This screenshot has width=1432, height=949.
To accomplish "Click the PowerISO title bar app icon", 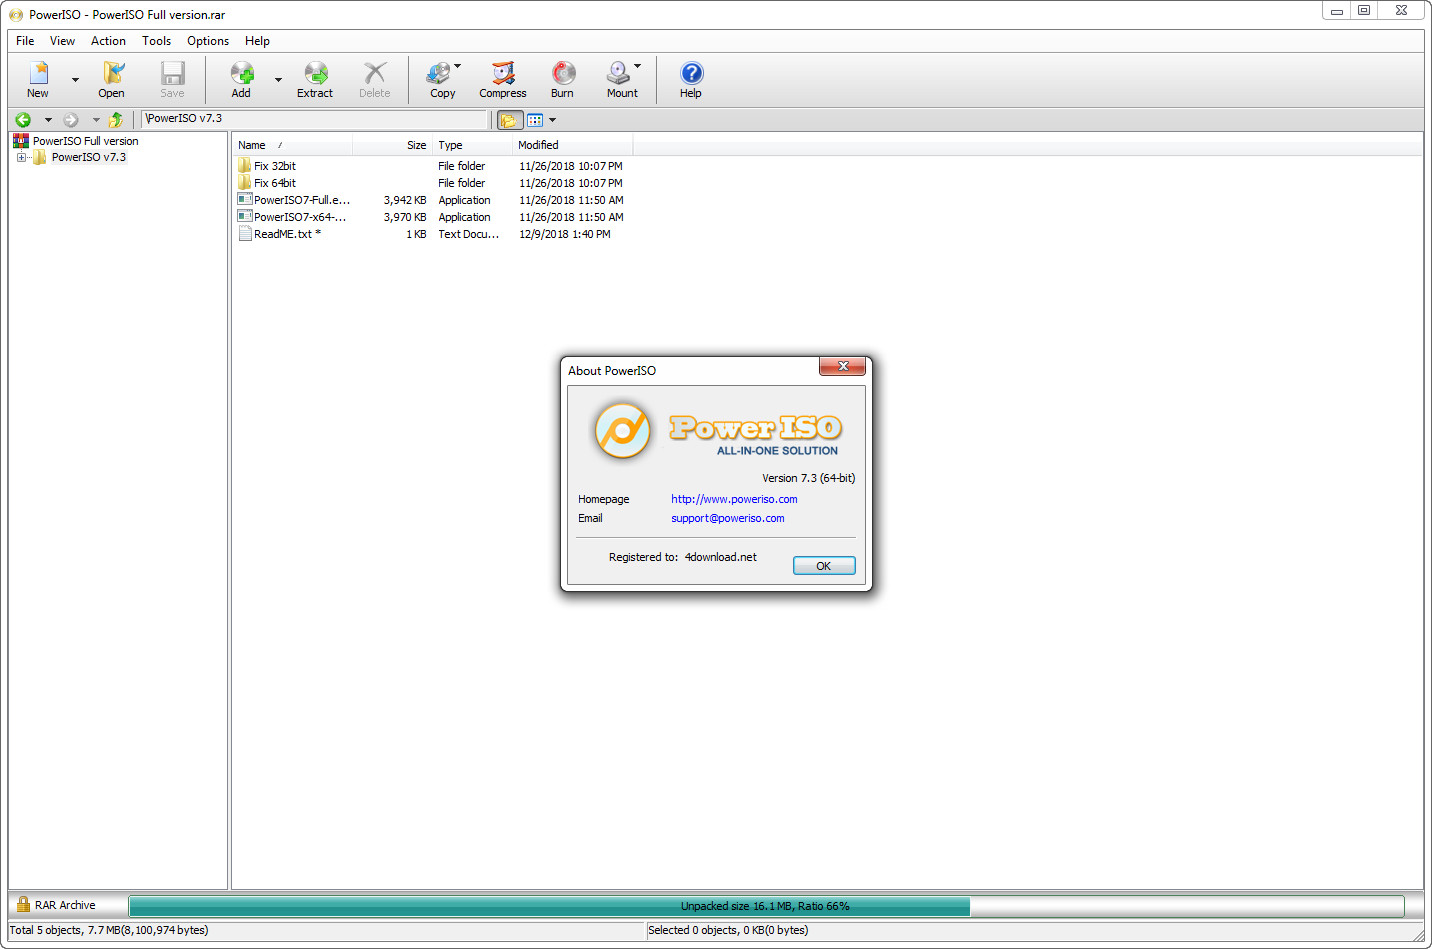I will 16,15.
